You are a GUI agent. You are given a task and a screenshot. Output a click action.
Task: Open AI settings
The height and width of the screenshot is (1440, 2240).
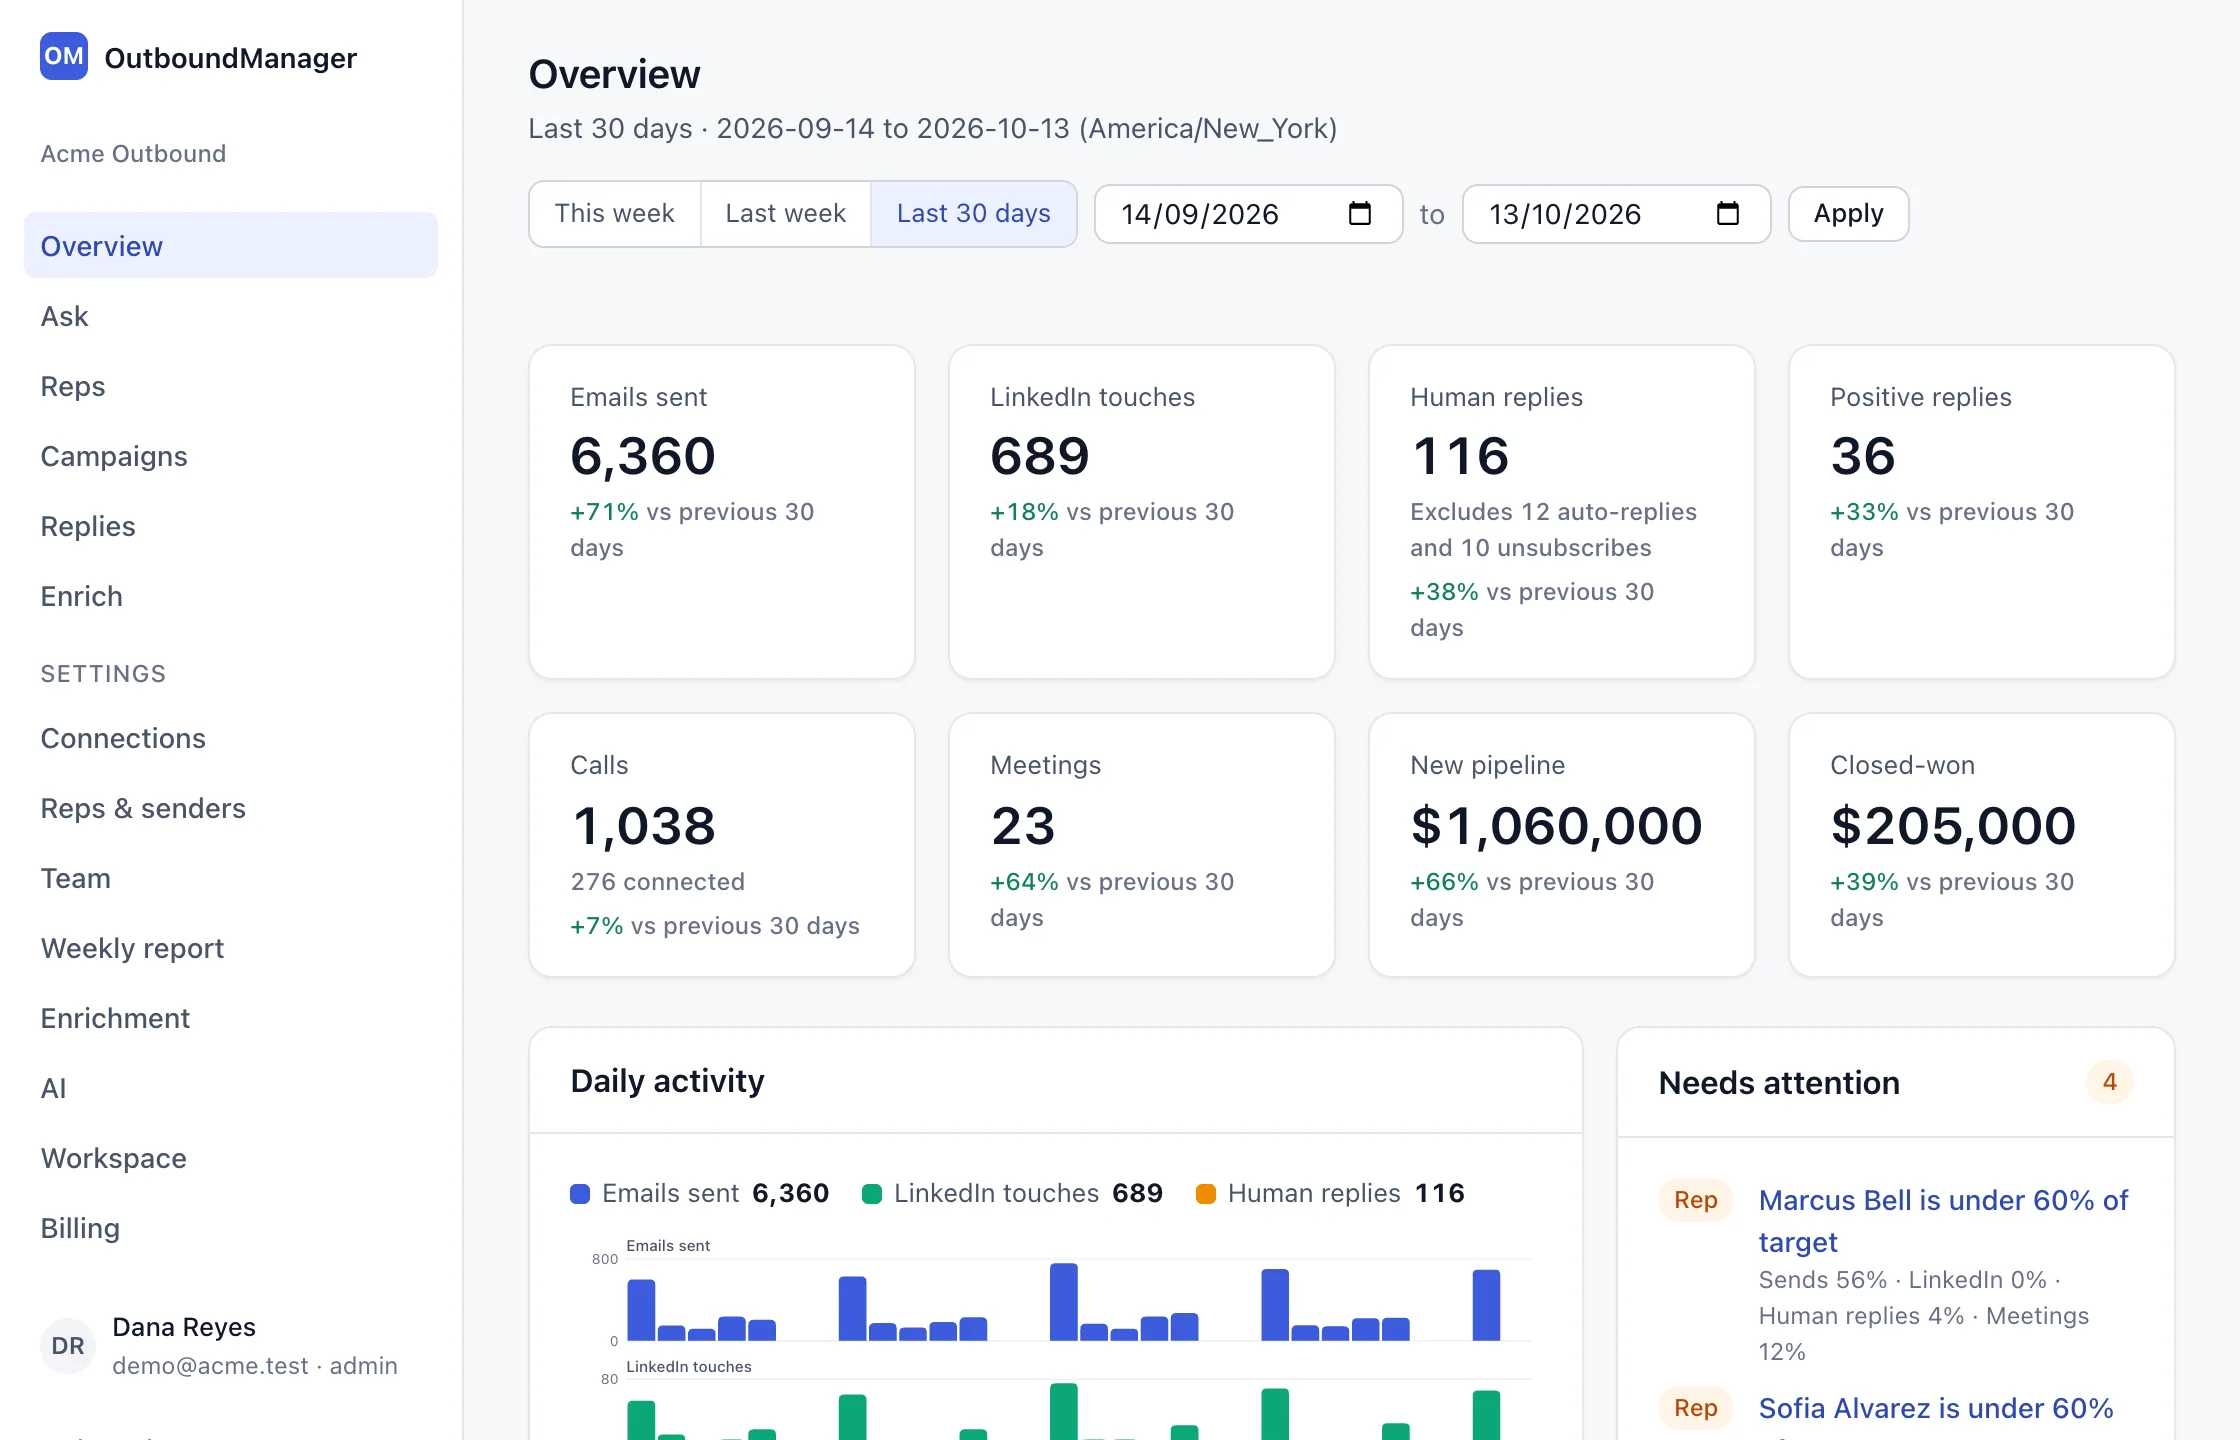click(231, 1088)
